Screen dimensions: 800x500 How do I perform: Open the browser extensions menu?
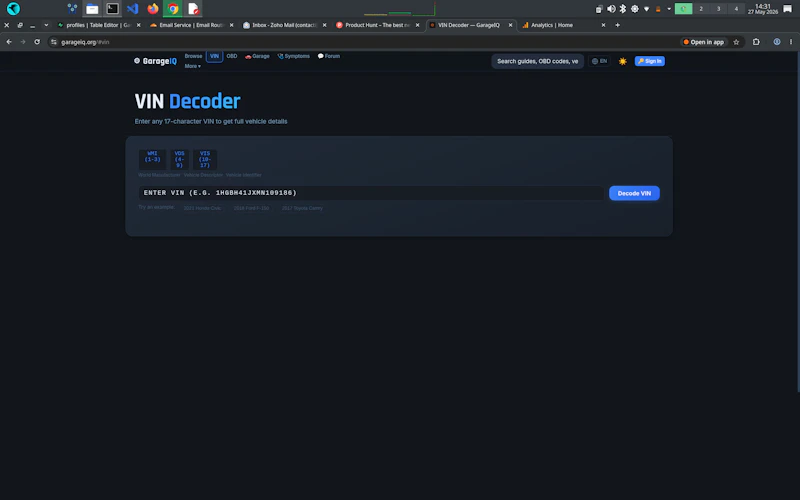pyautogui.click(x=756, y=42)
